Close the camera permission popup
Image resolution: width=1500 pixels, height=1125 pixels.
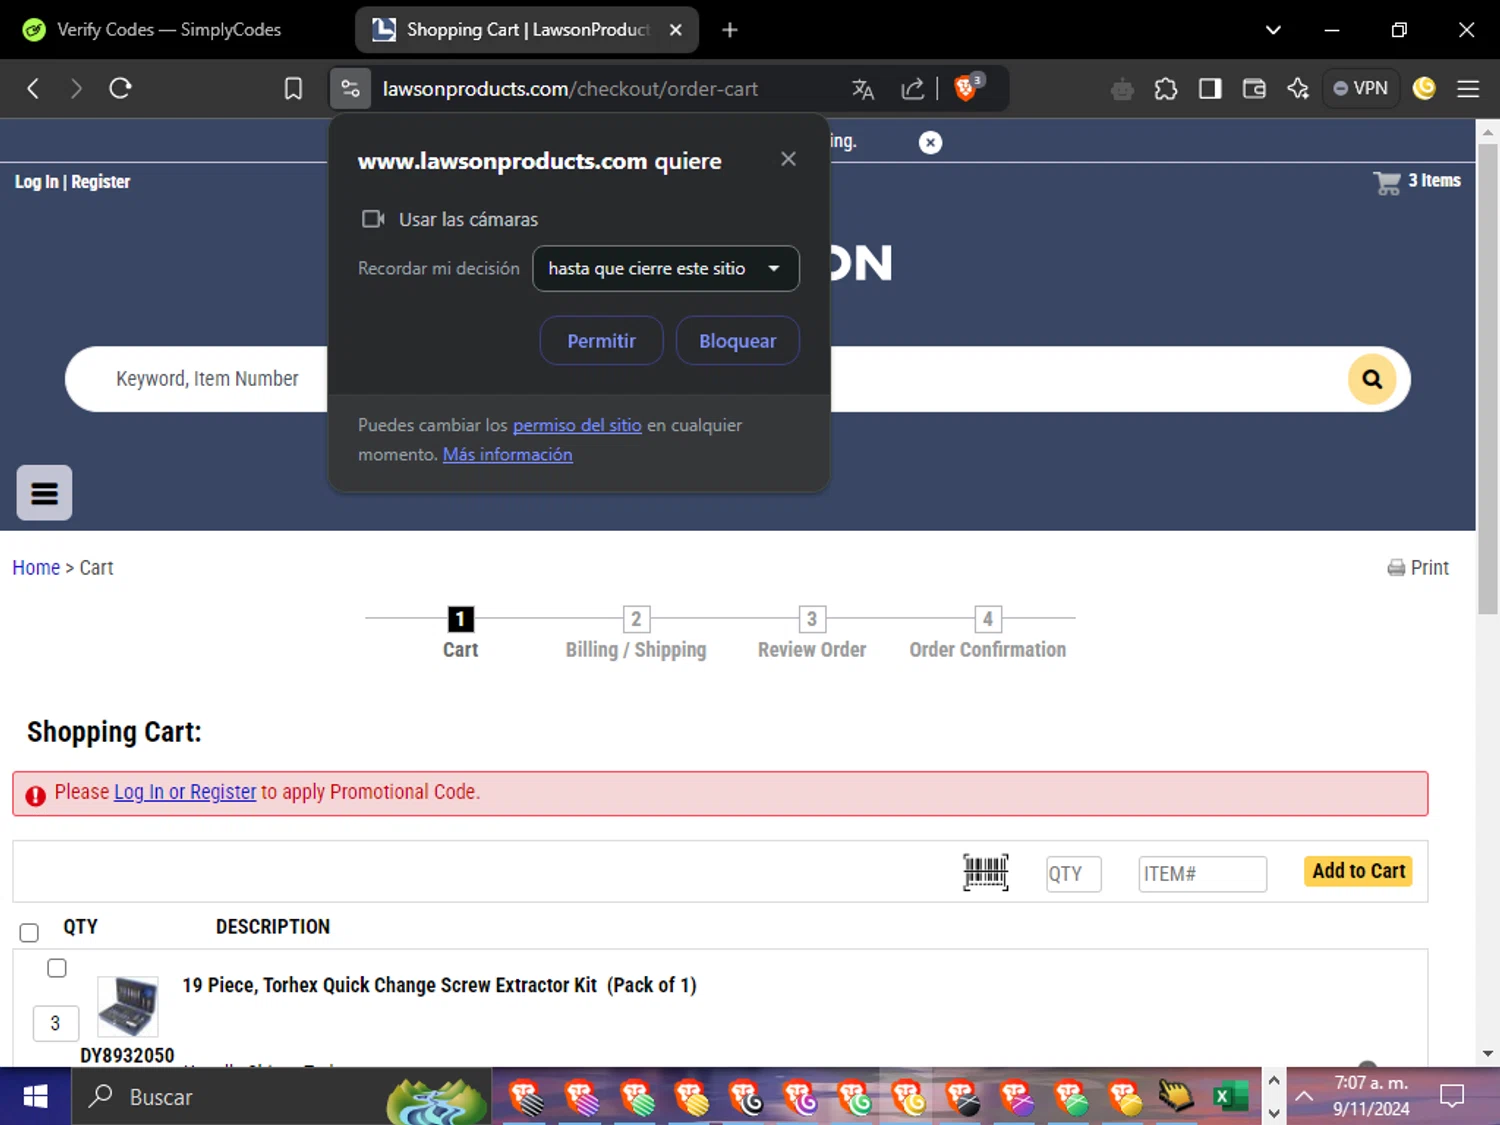[788, 159]
